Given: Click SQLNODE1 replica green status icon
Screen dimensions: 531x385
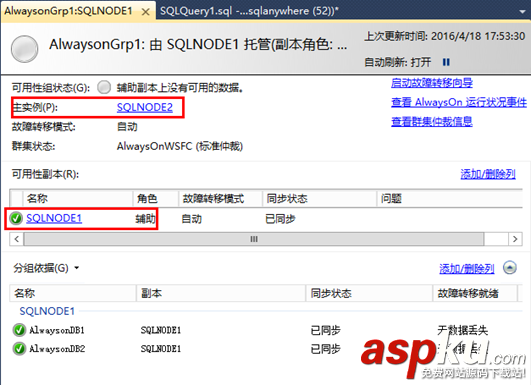Looking at the screenshot, I should pyautogui.click(x=16, y=218).
